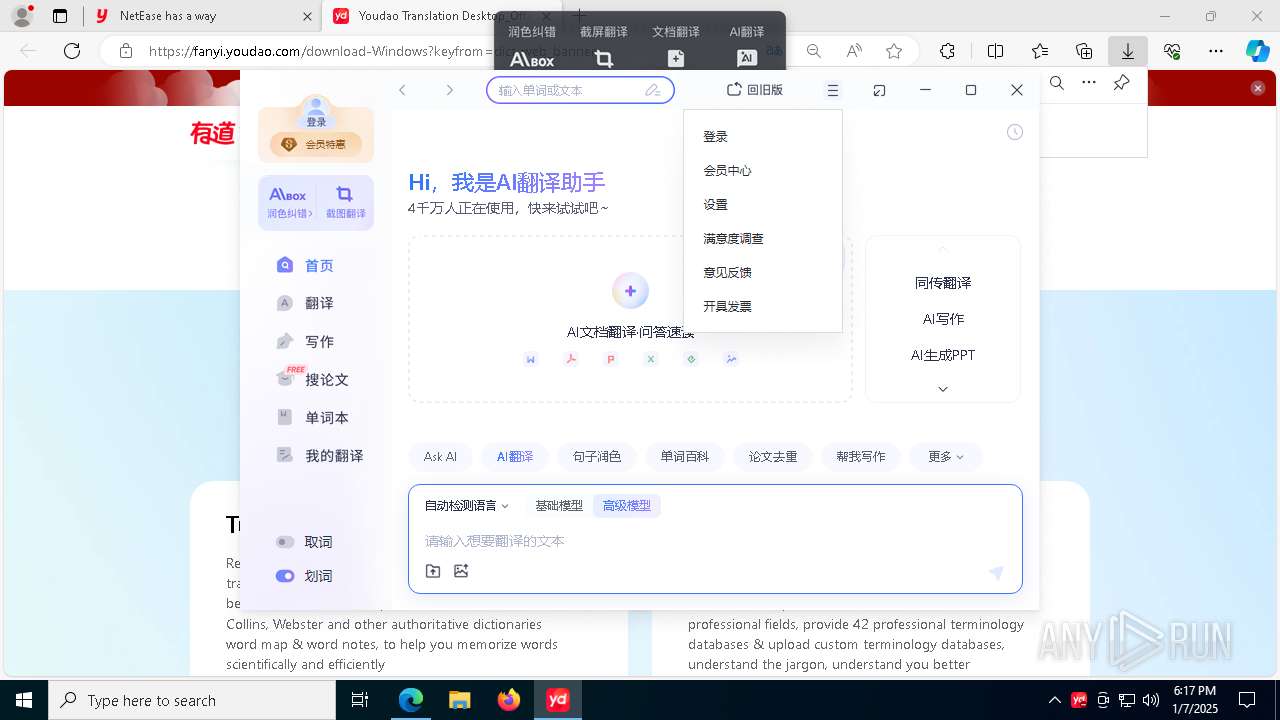
Task: Click the 输入单词或文本 search field
Action: (580, 90)
